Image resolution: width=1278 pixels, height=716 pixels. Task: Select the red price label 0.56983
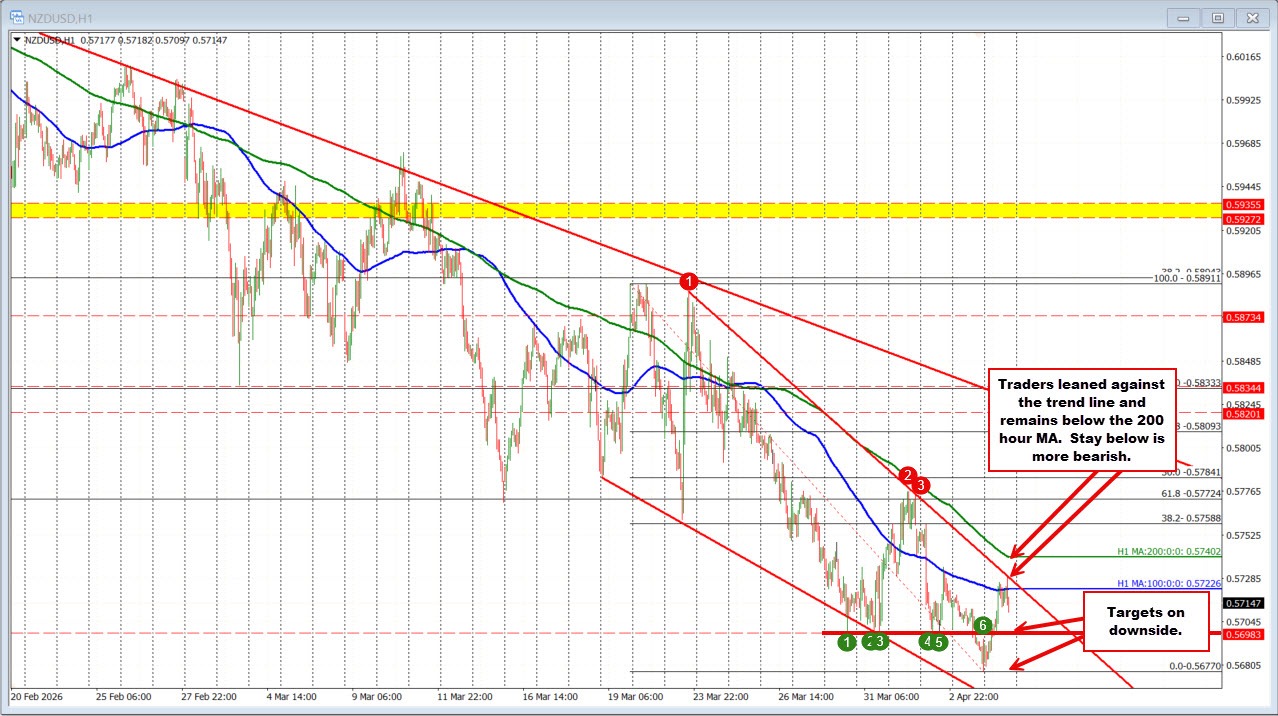1243,634
